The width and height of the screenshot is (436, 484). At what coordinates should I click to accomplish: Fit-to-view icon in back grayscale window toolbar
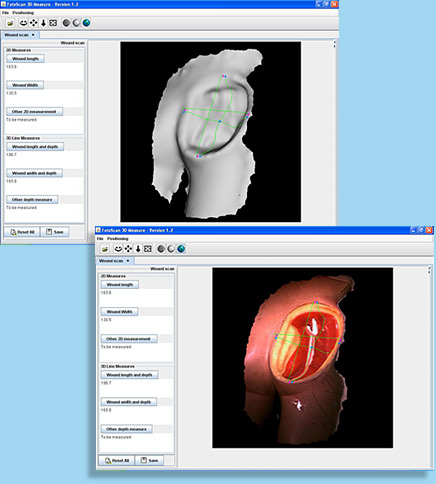pyautogui.click(x=53, y=23)
